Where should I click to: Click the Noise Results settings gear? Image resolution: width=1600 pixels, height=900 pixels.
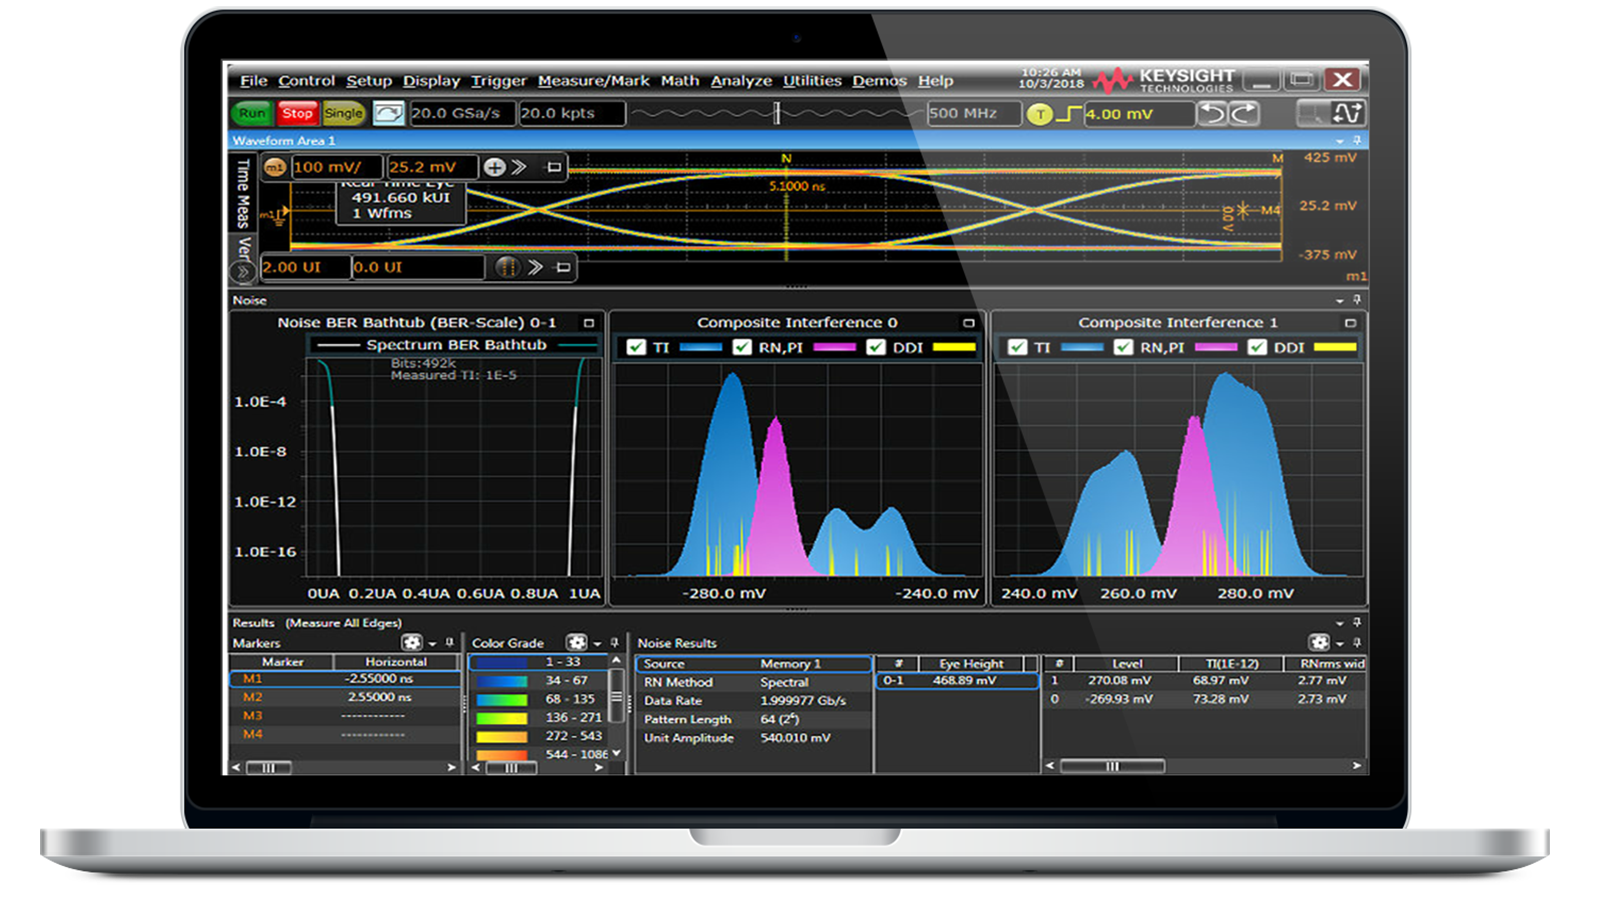[x=1319, y=643]
